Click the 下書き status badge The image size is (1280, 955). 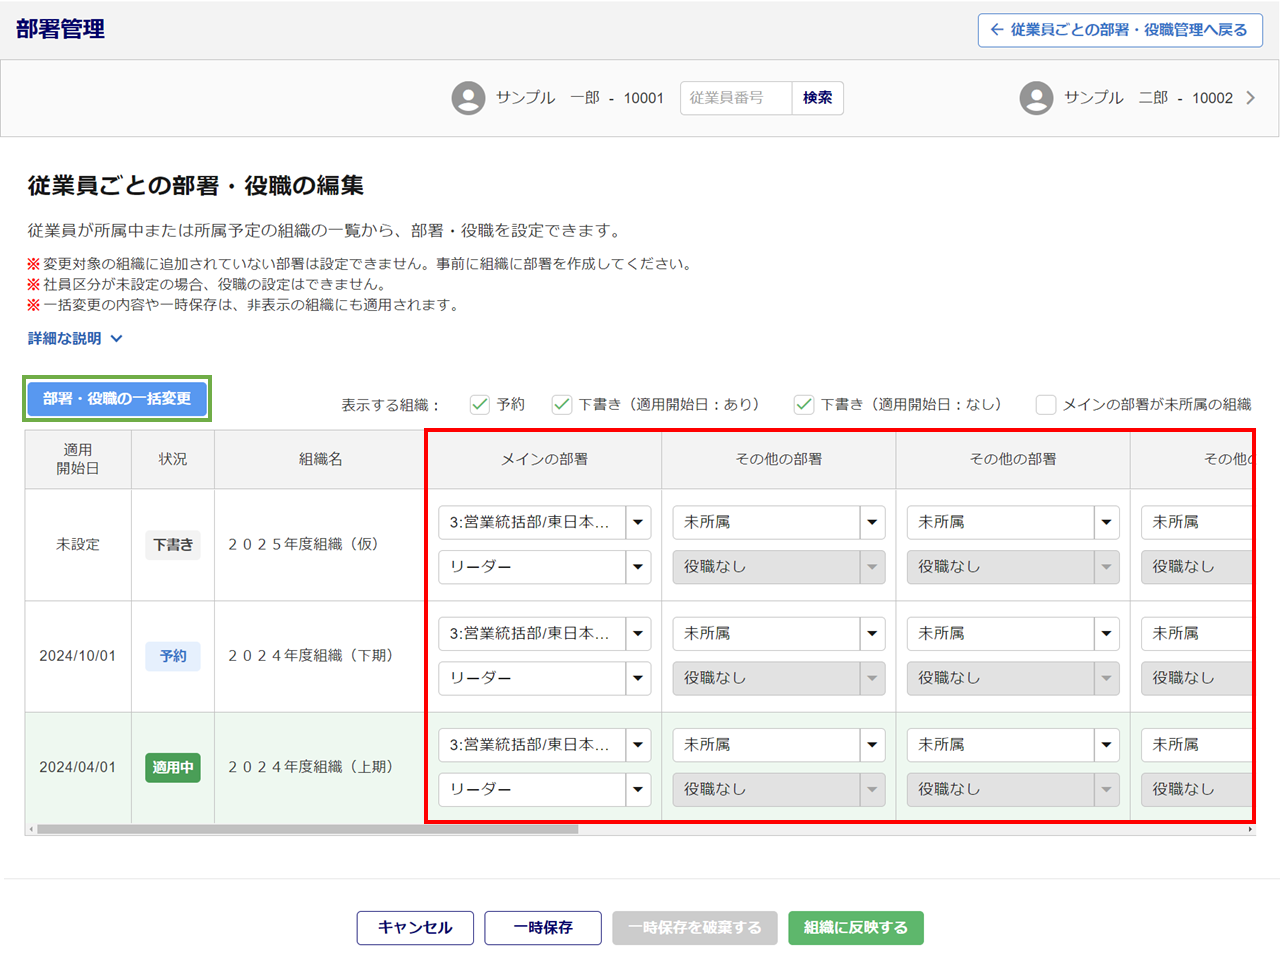click(x=173, y=545)
